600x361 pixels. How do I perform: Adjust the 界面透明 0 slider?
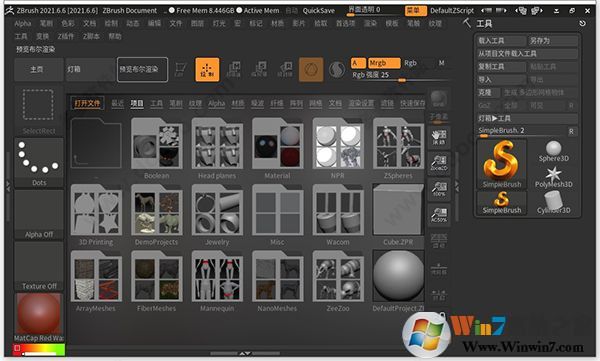373,11
